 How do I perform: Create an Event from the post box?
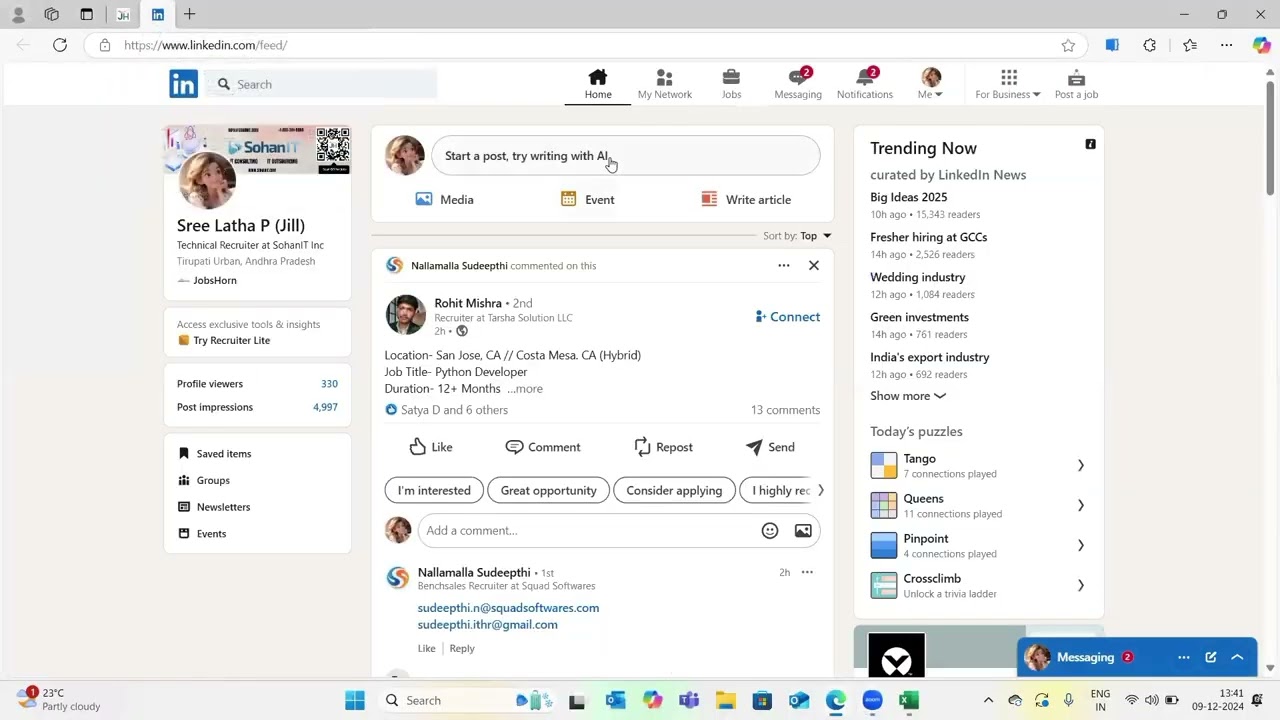[587, 199]
